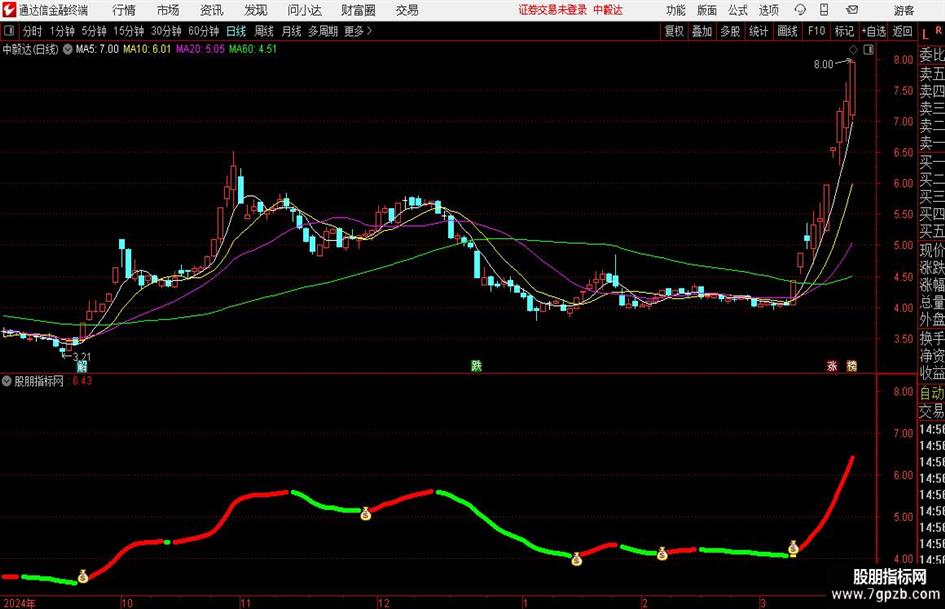Click the 榜 marker below chart

(x=852, y=366)
